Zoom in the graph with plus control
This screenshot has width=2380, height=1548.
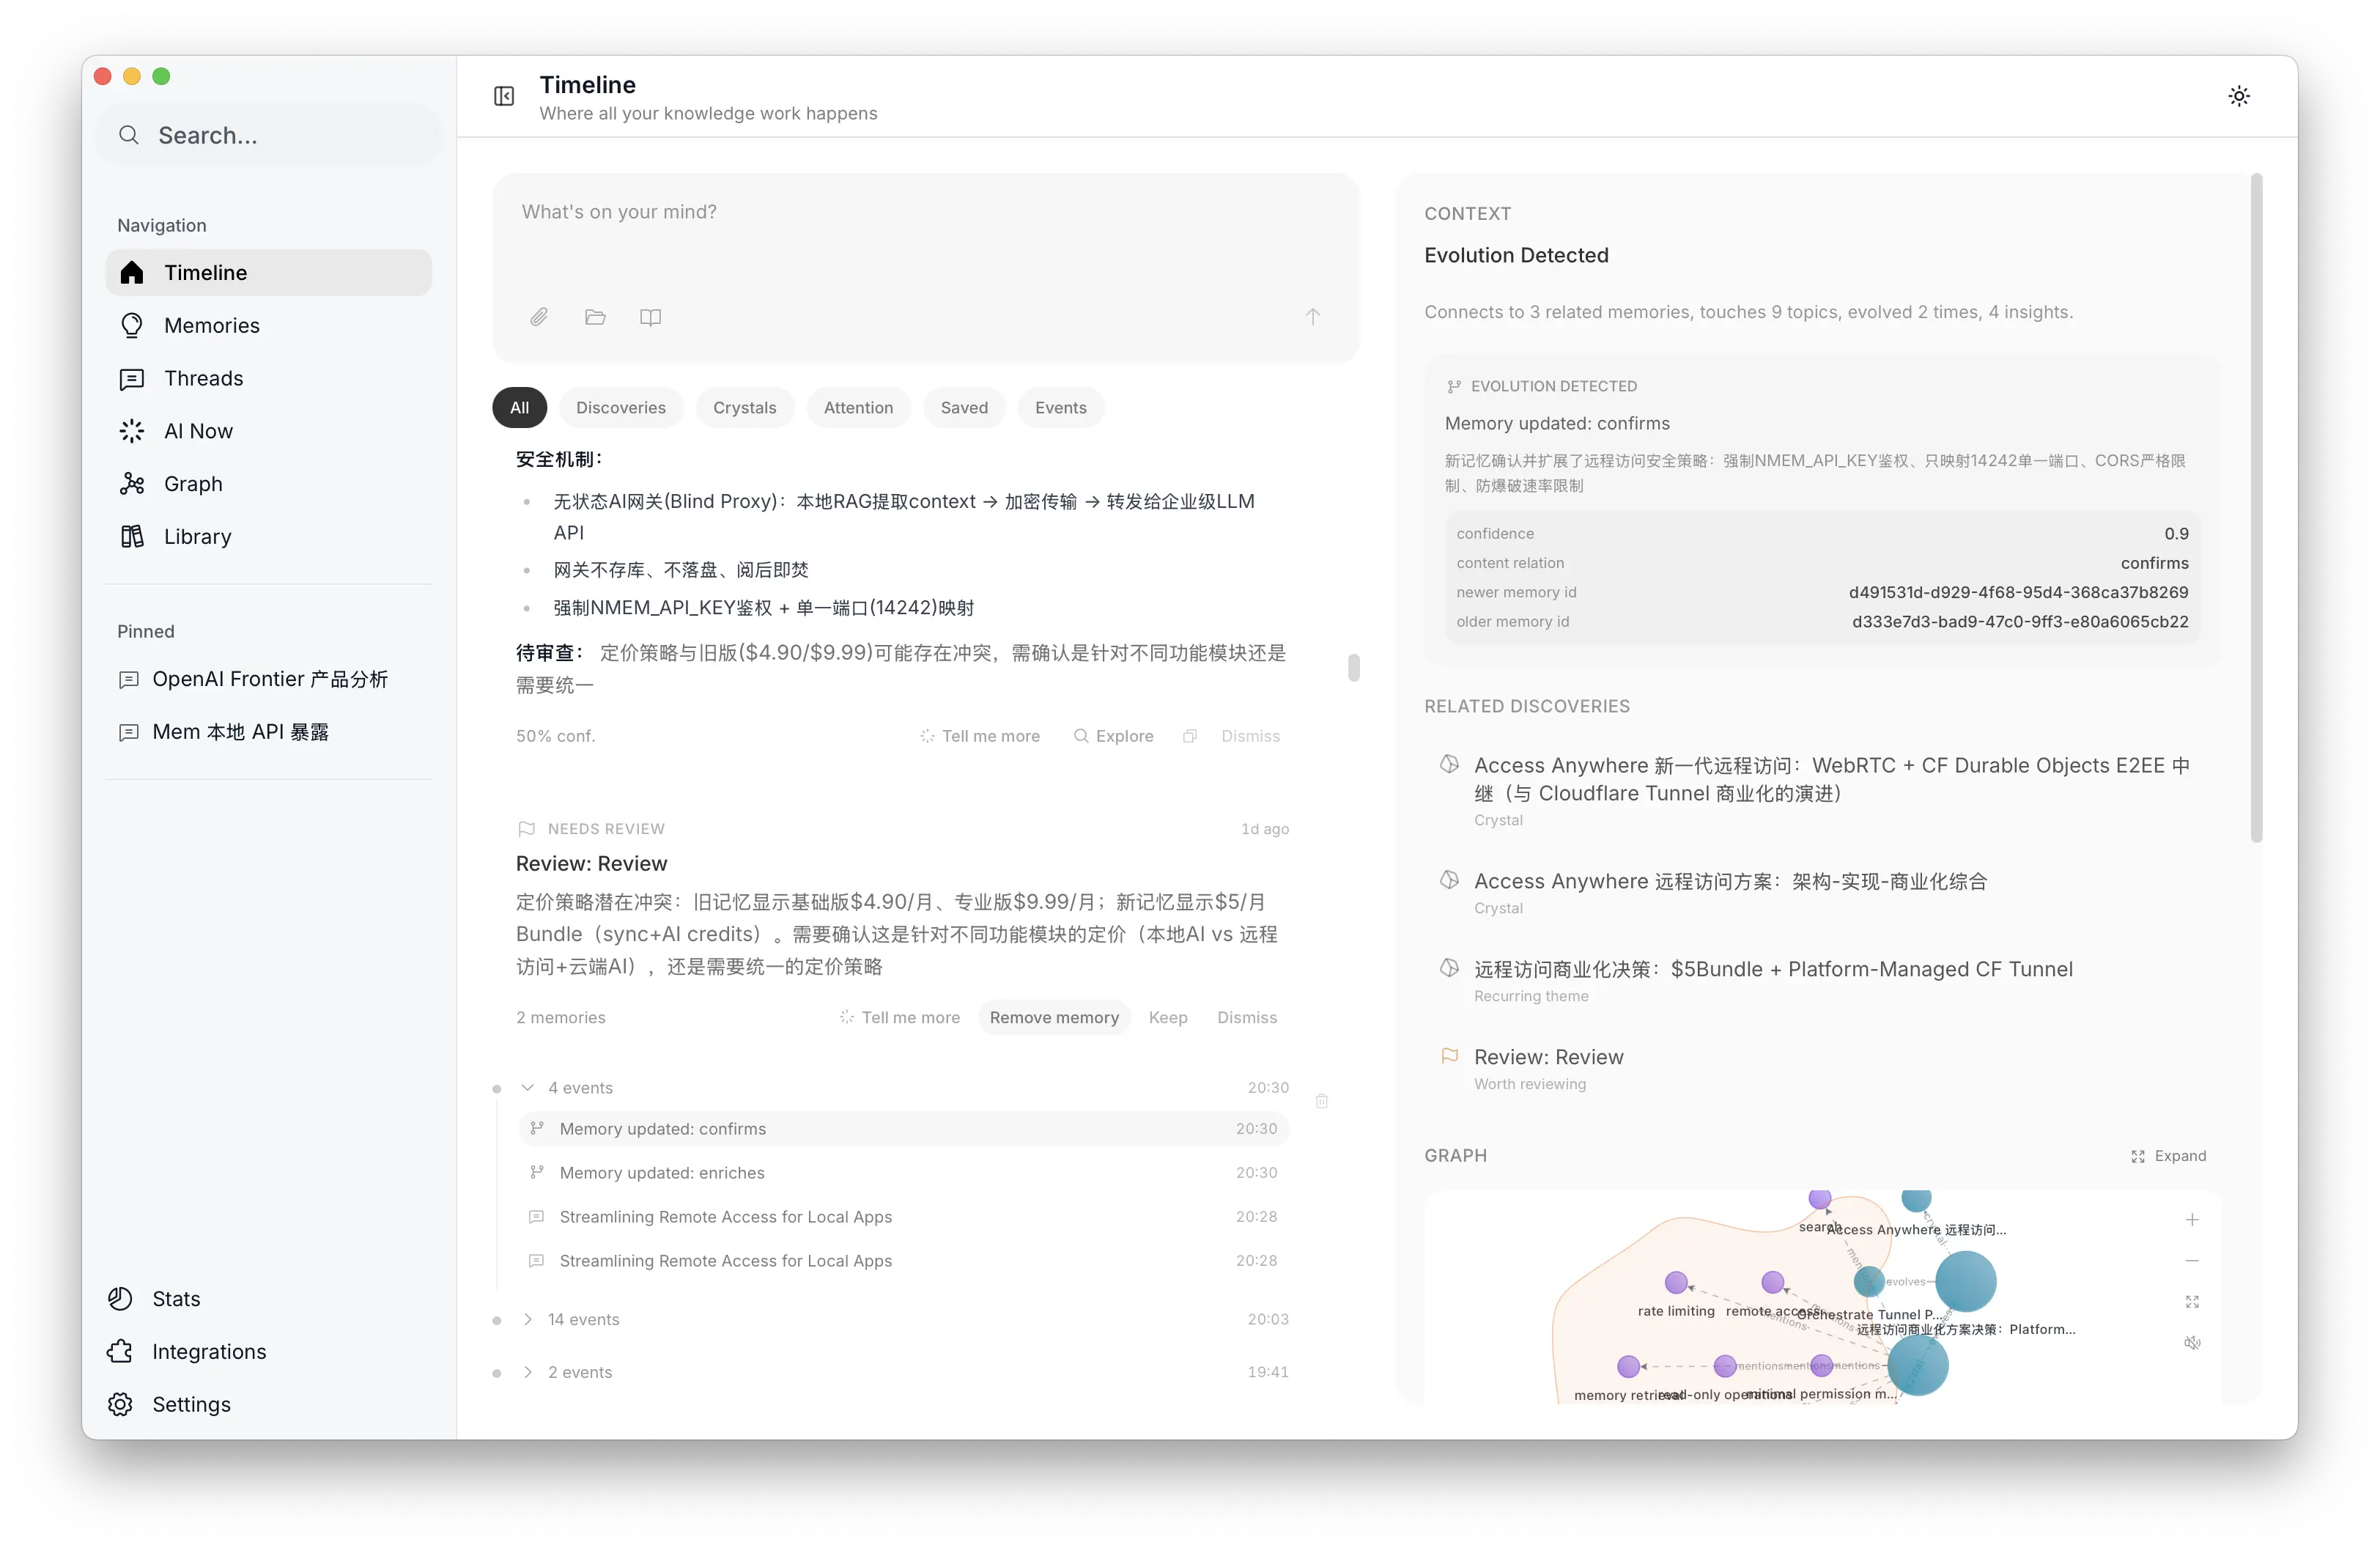click(x=2192, y=1219)
